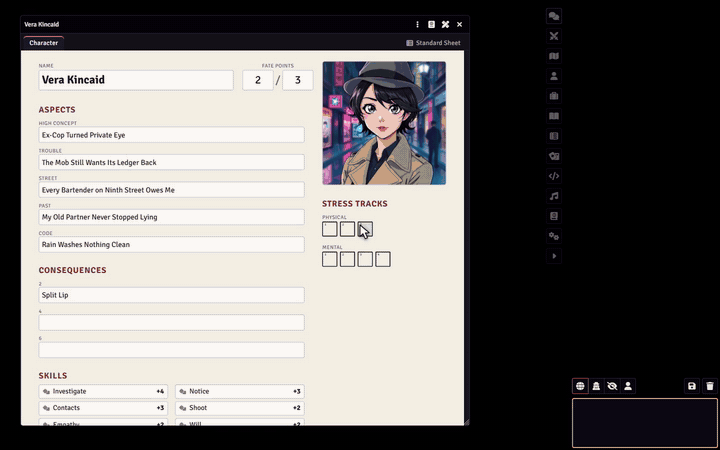Open the Compendium Packs atlas tab
720x450 pixels.
pyautogui.click(x=554, y=216)
